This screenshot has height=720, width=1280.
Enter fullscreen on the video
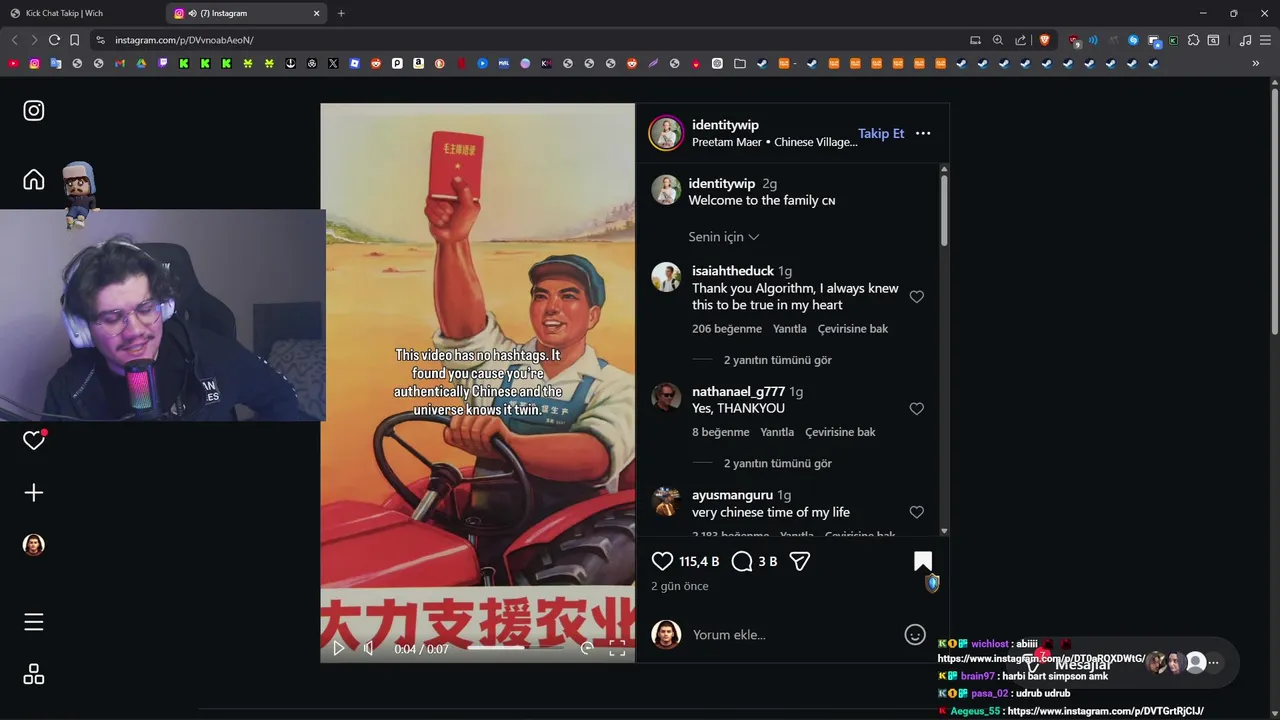617,648
